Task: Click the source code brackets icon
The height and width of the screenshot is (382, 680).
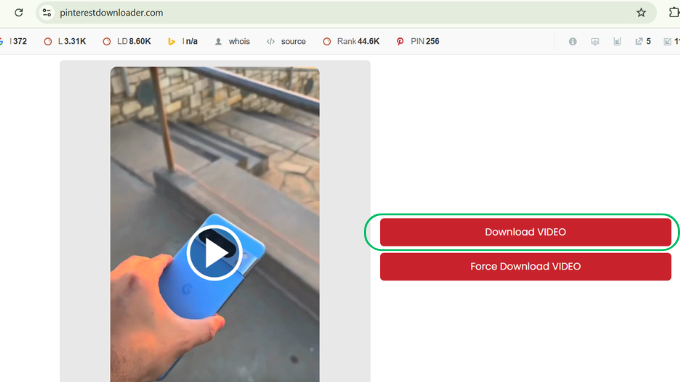Action: 271,41
